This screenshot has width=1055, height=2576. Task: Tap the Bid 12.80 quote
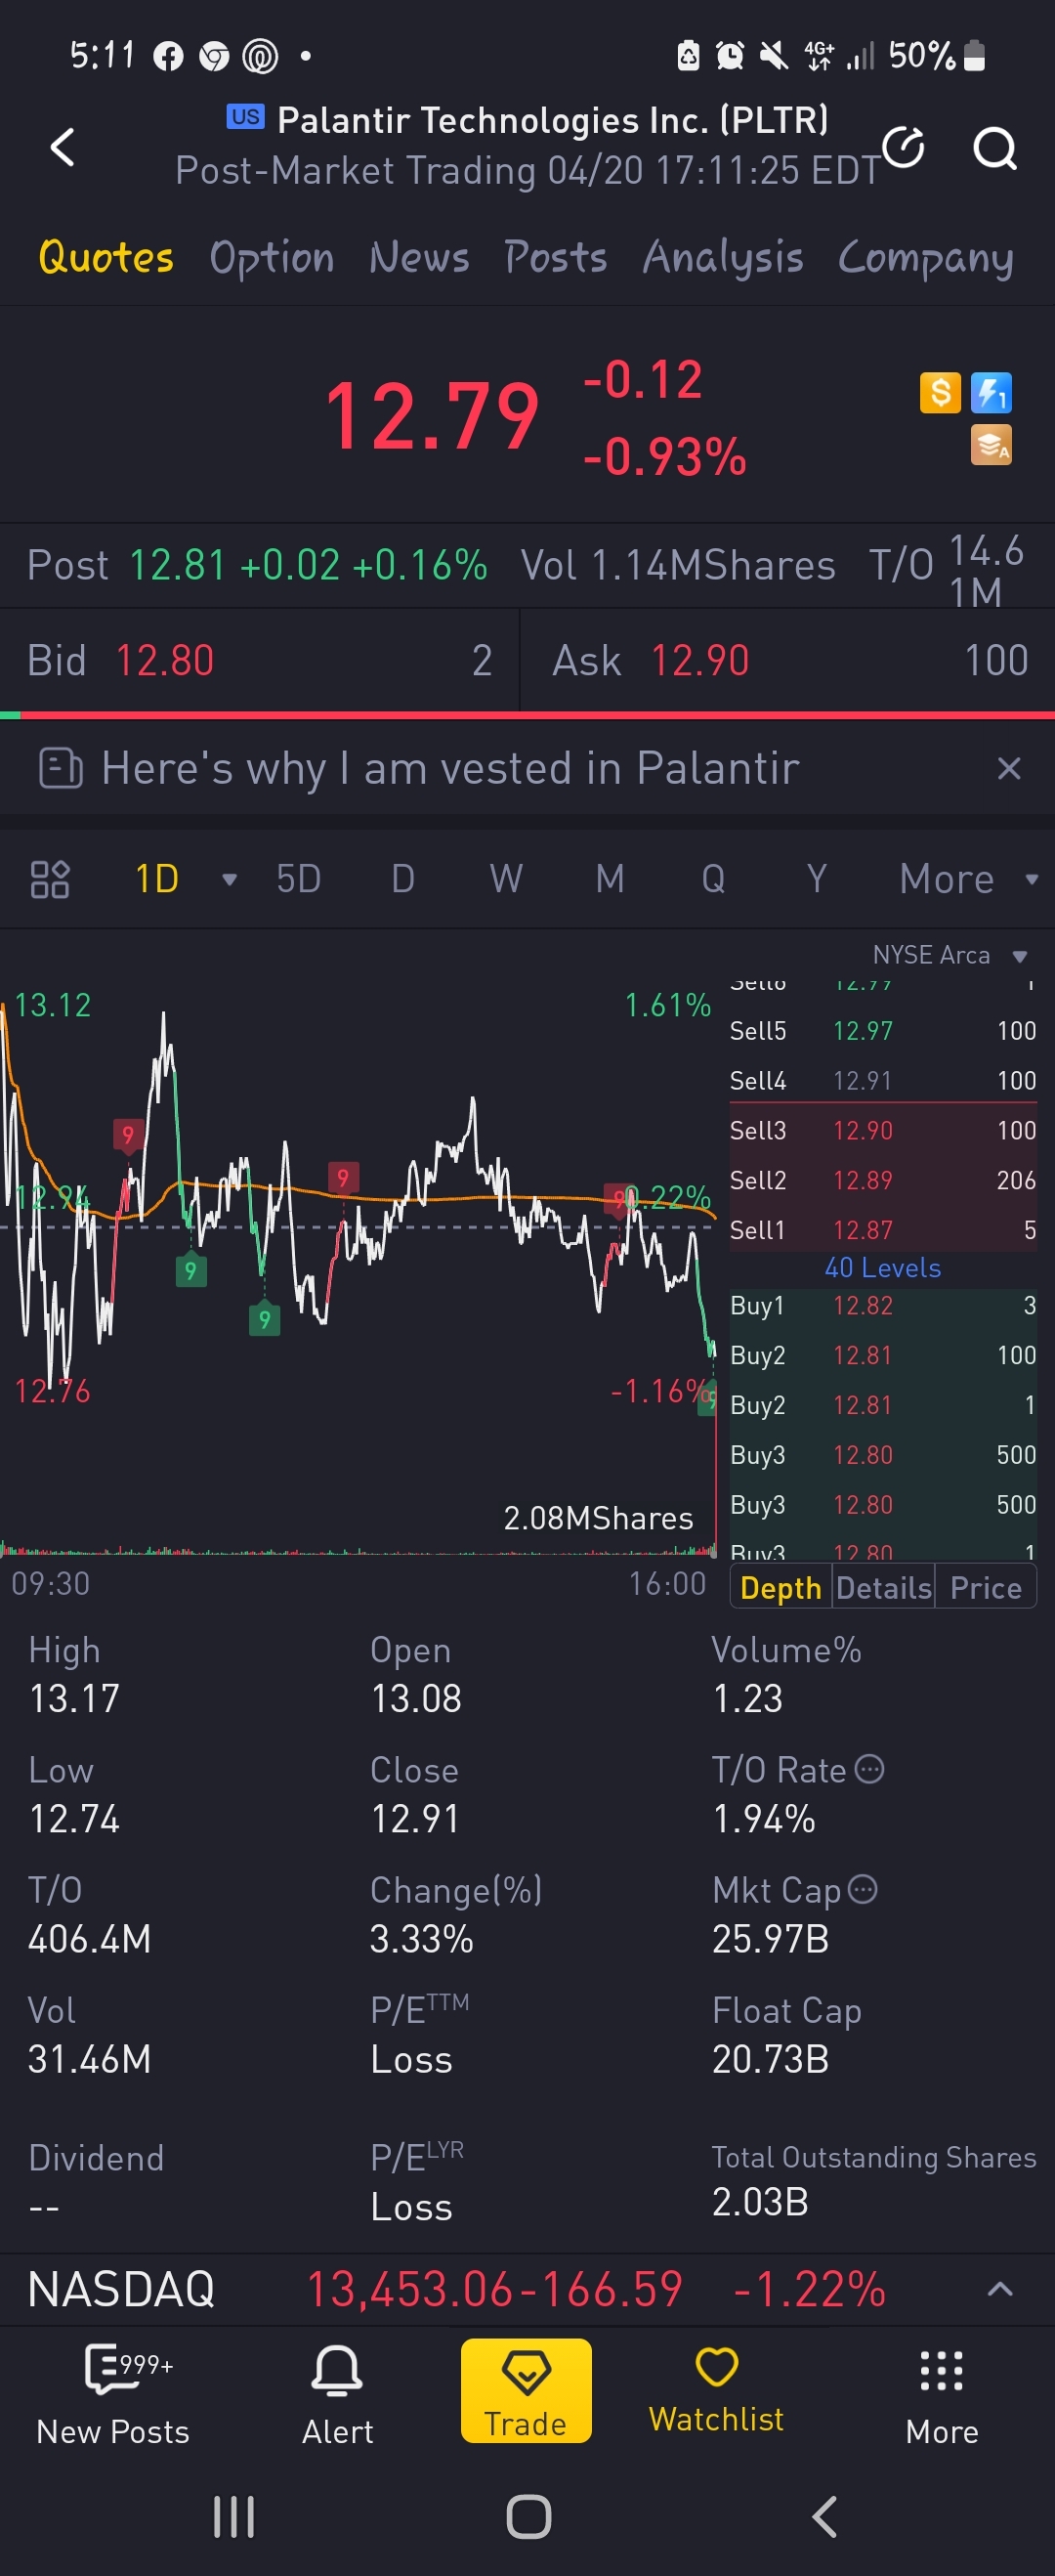259,660
